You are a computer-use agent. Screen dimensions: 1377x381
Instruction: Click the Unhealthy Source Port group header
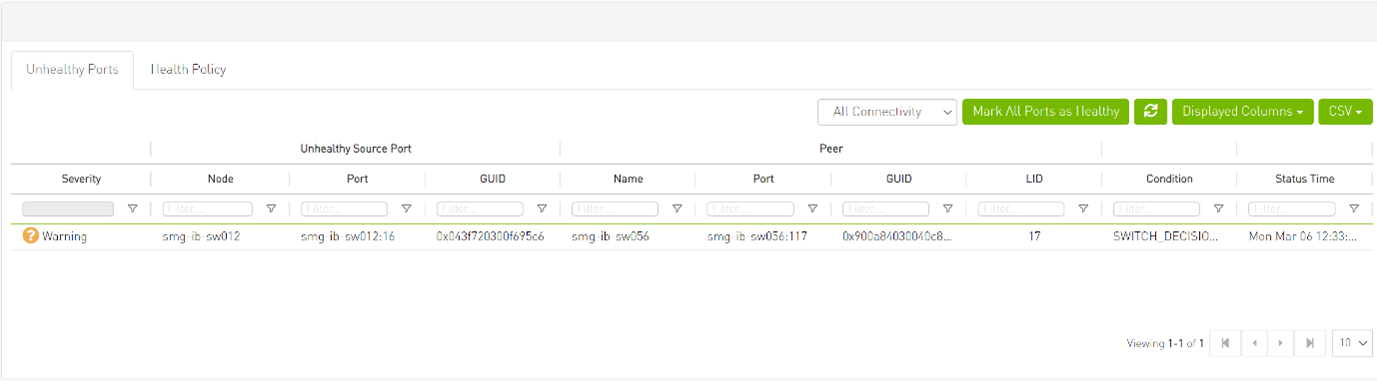point(356,149)
